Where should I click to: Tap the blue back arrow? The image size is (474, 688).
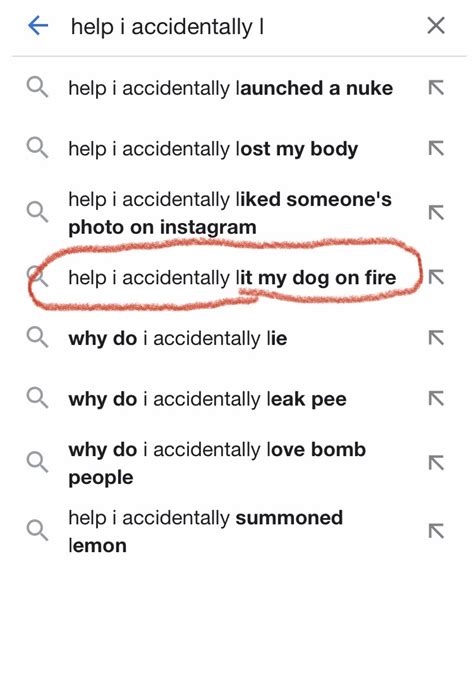tap(38, 26)
